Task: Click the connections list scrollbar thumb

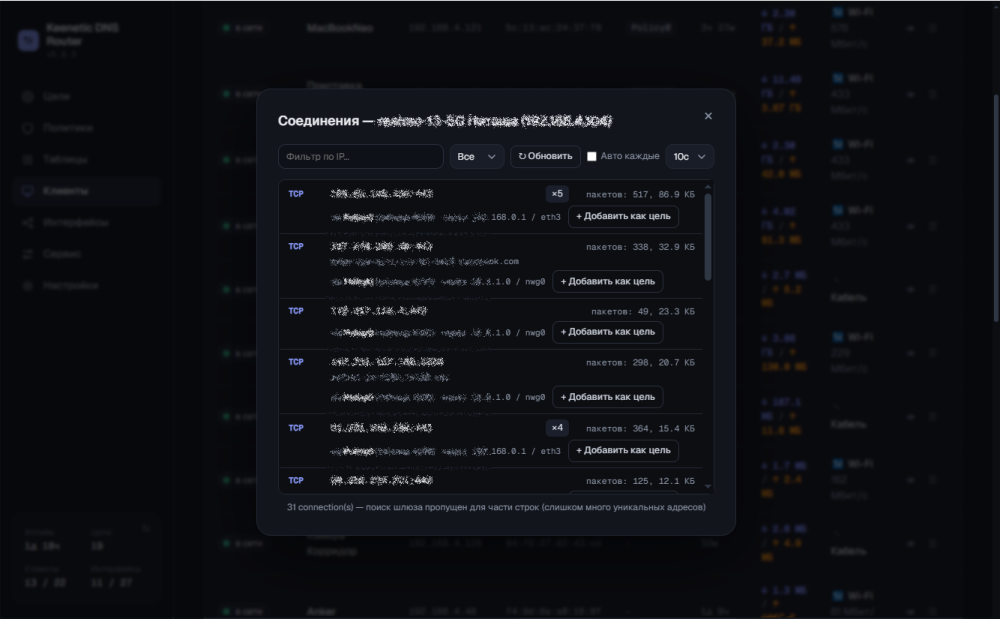Action: pos(707,237)
